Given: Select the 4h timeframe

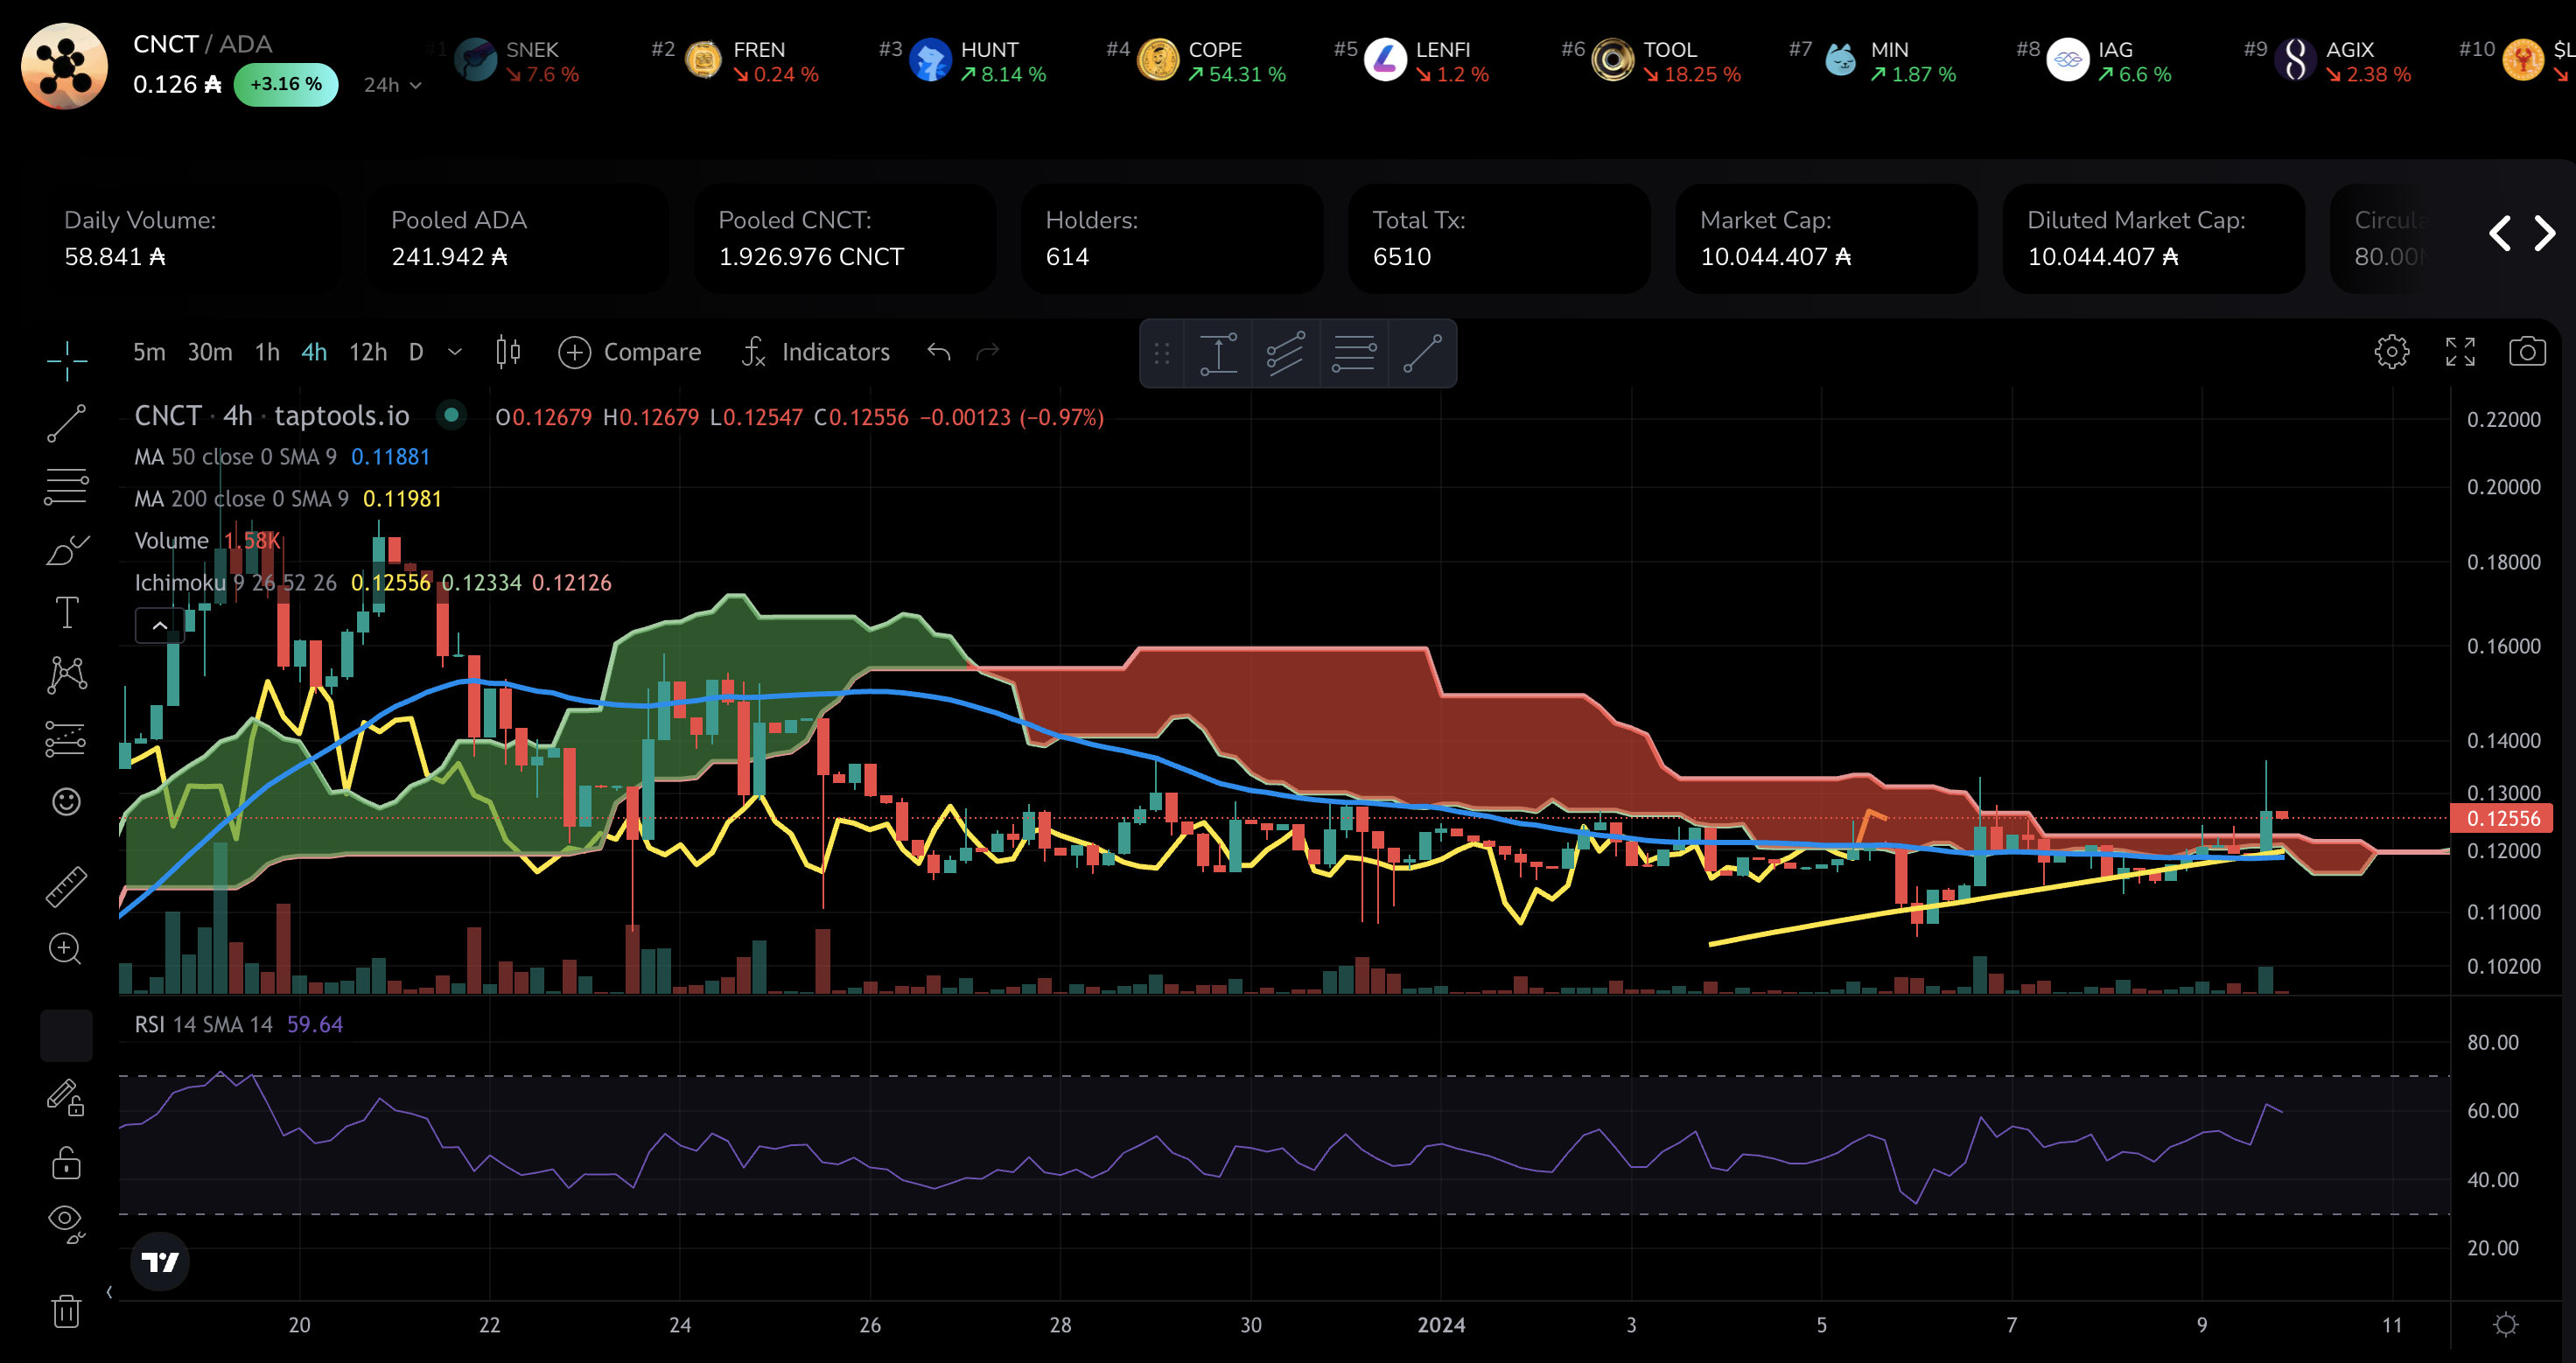Looking at the screenshot, I should 314,352.
